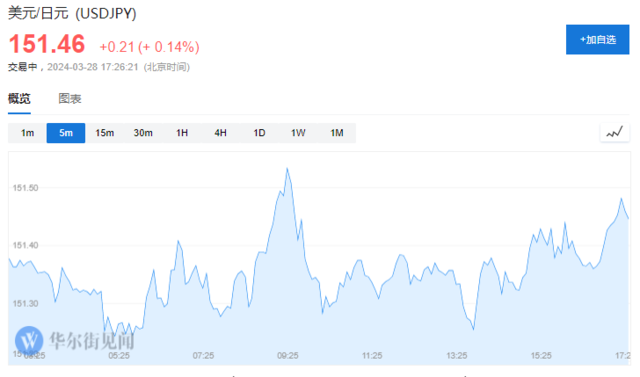Click the 151.30 axis label
This screenshot has height=377, width=640.
click(25, 304)
